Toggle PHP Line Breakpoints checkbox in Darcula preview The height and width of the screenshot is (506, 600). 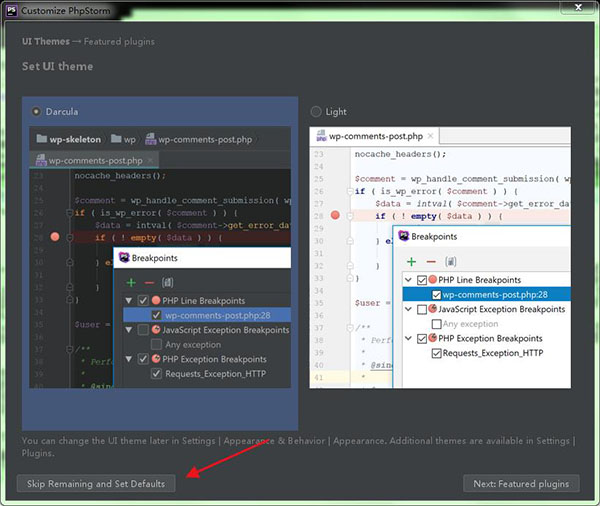pos(143,301)
